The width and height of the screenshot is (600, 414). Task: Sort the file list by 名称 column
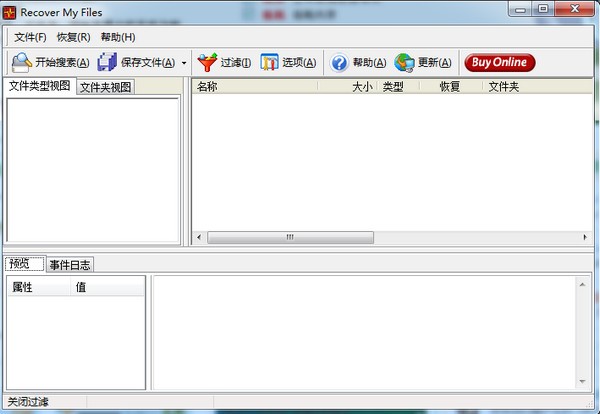pos(255,87)
